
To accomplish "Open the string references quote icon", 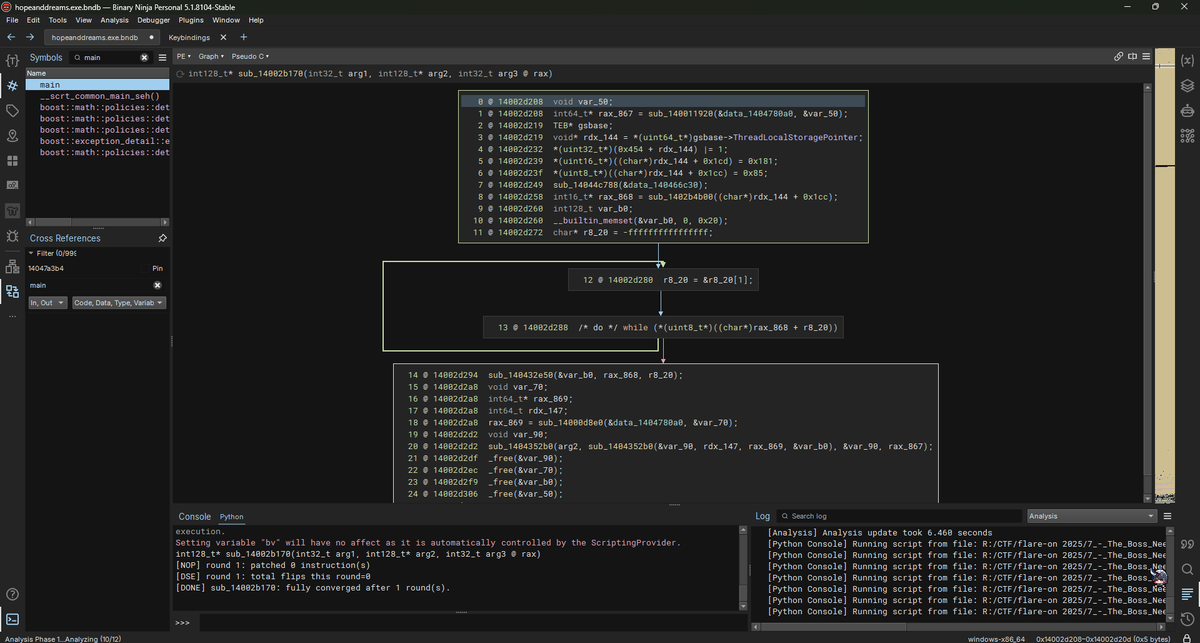I will click(1187, 544).
